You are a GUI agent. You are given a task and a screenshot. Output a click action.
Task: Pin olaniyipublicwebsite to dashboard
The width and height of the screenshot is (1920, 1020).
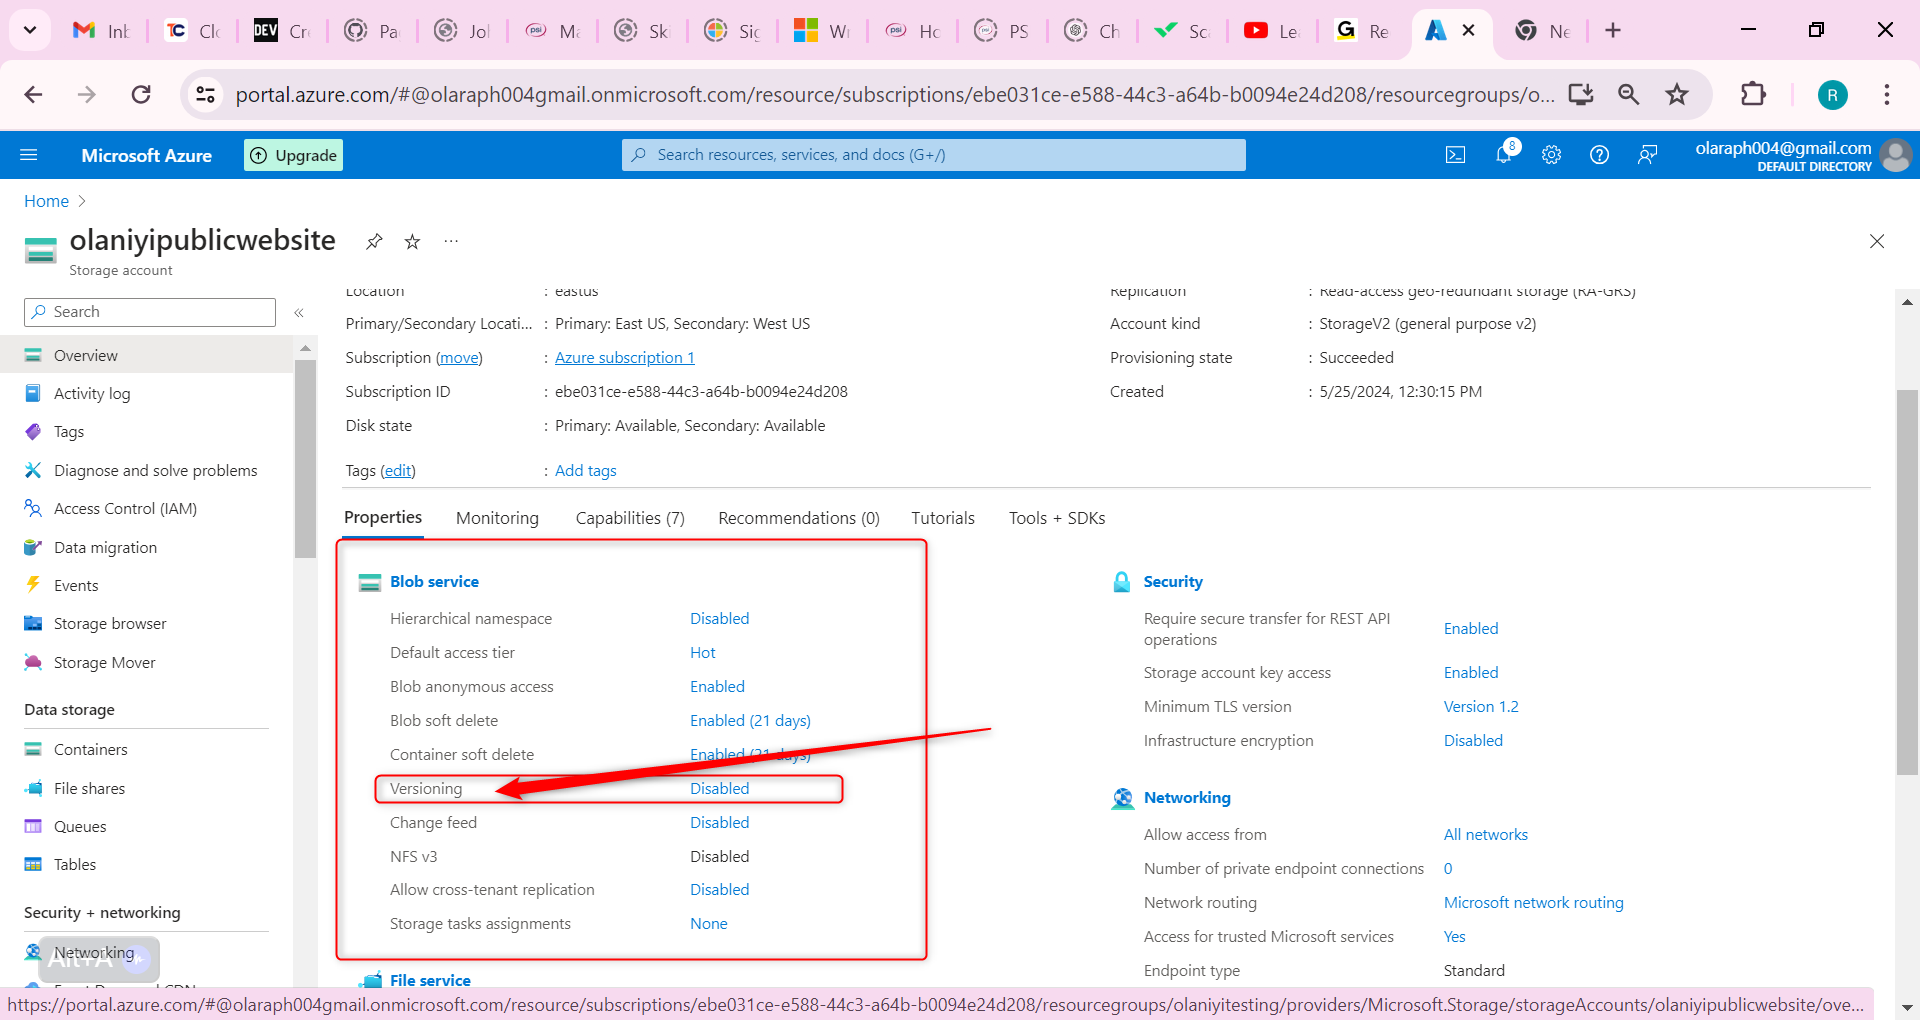[x=374, y=241]
